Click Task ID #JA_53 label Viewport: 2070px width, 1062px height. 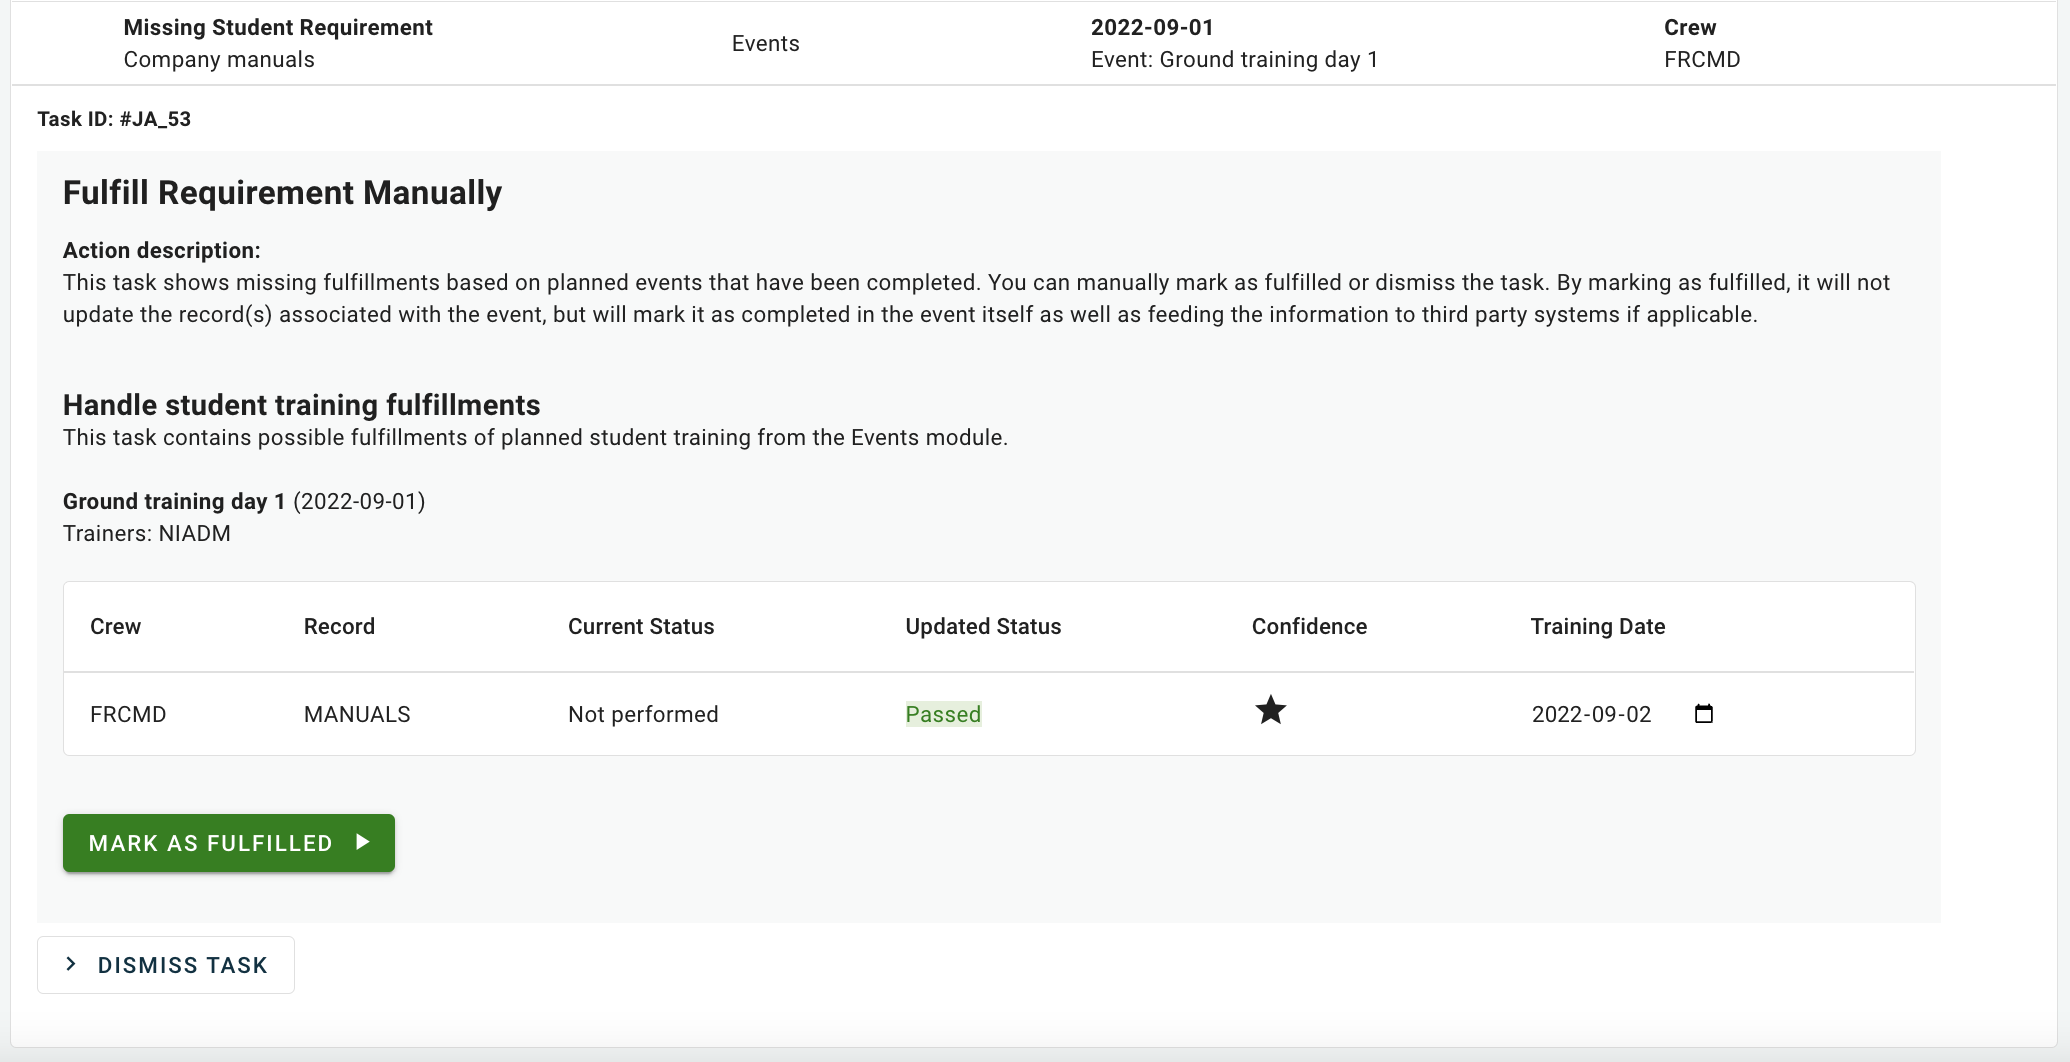[114, 119]
